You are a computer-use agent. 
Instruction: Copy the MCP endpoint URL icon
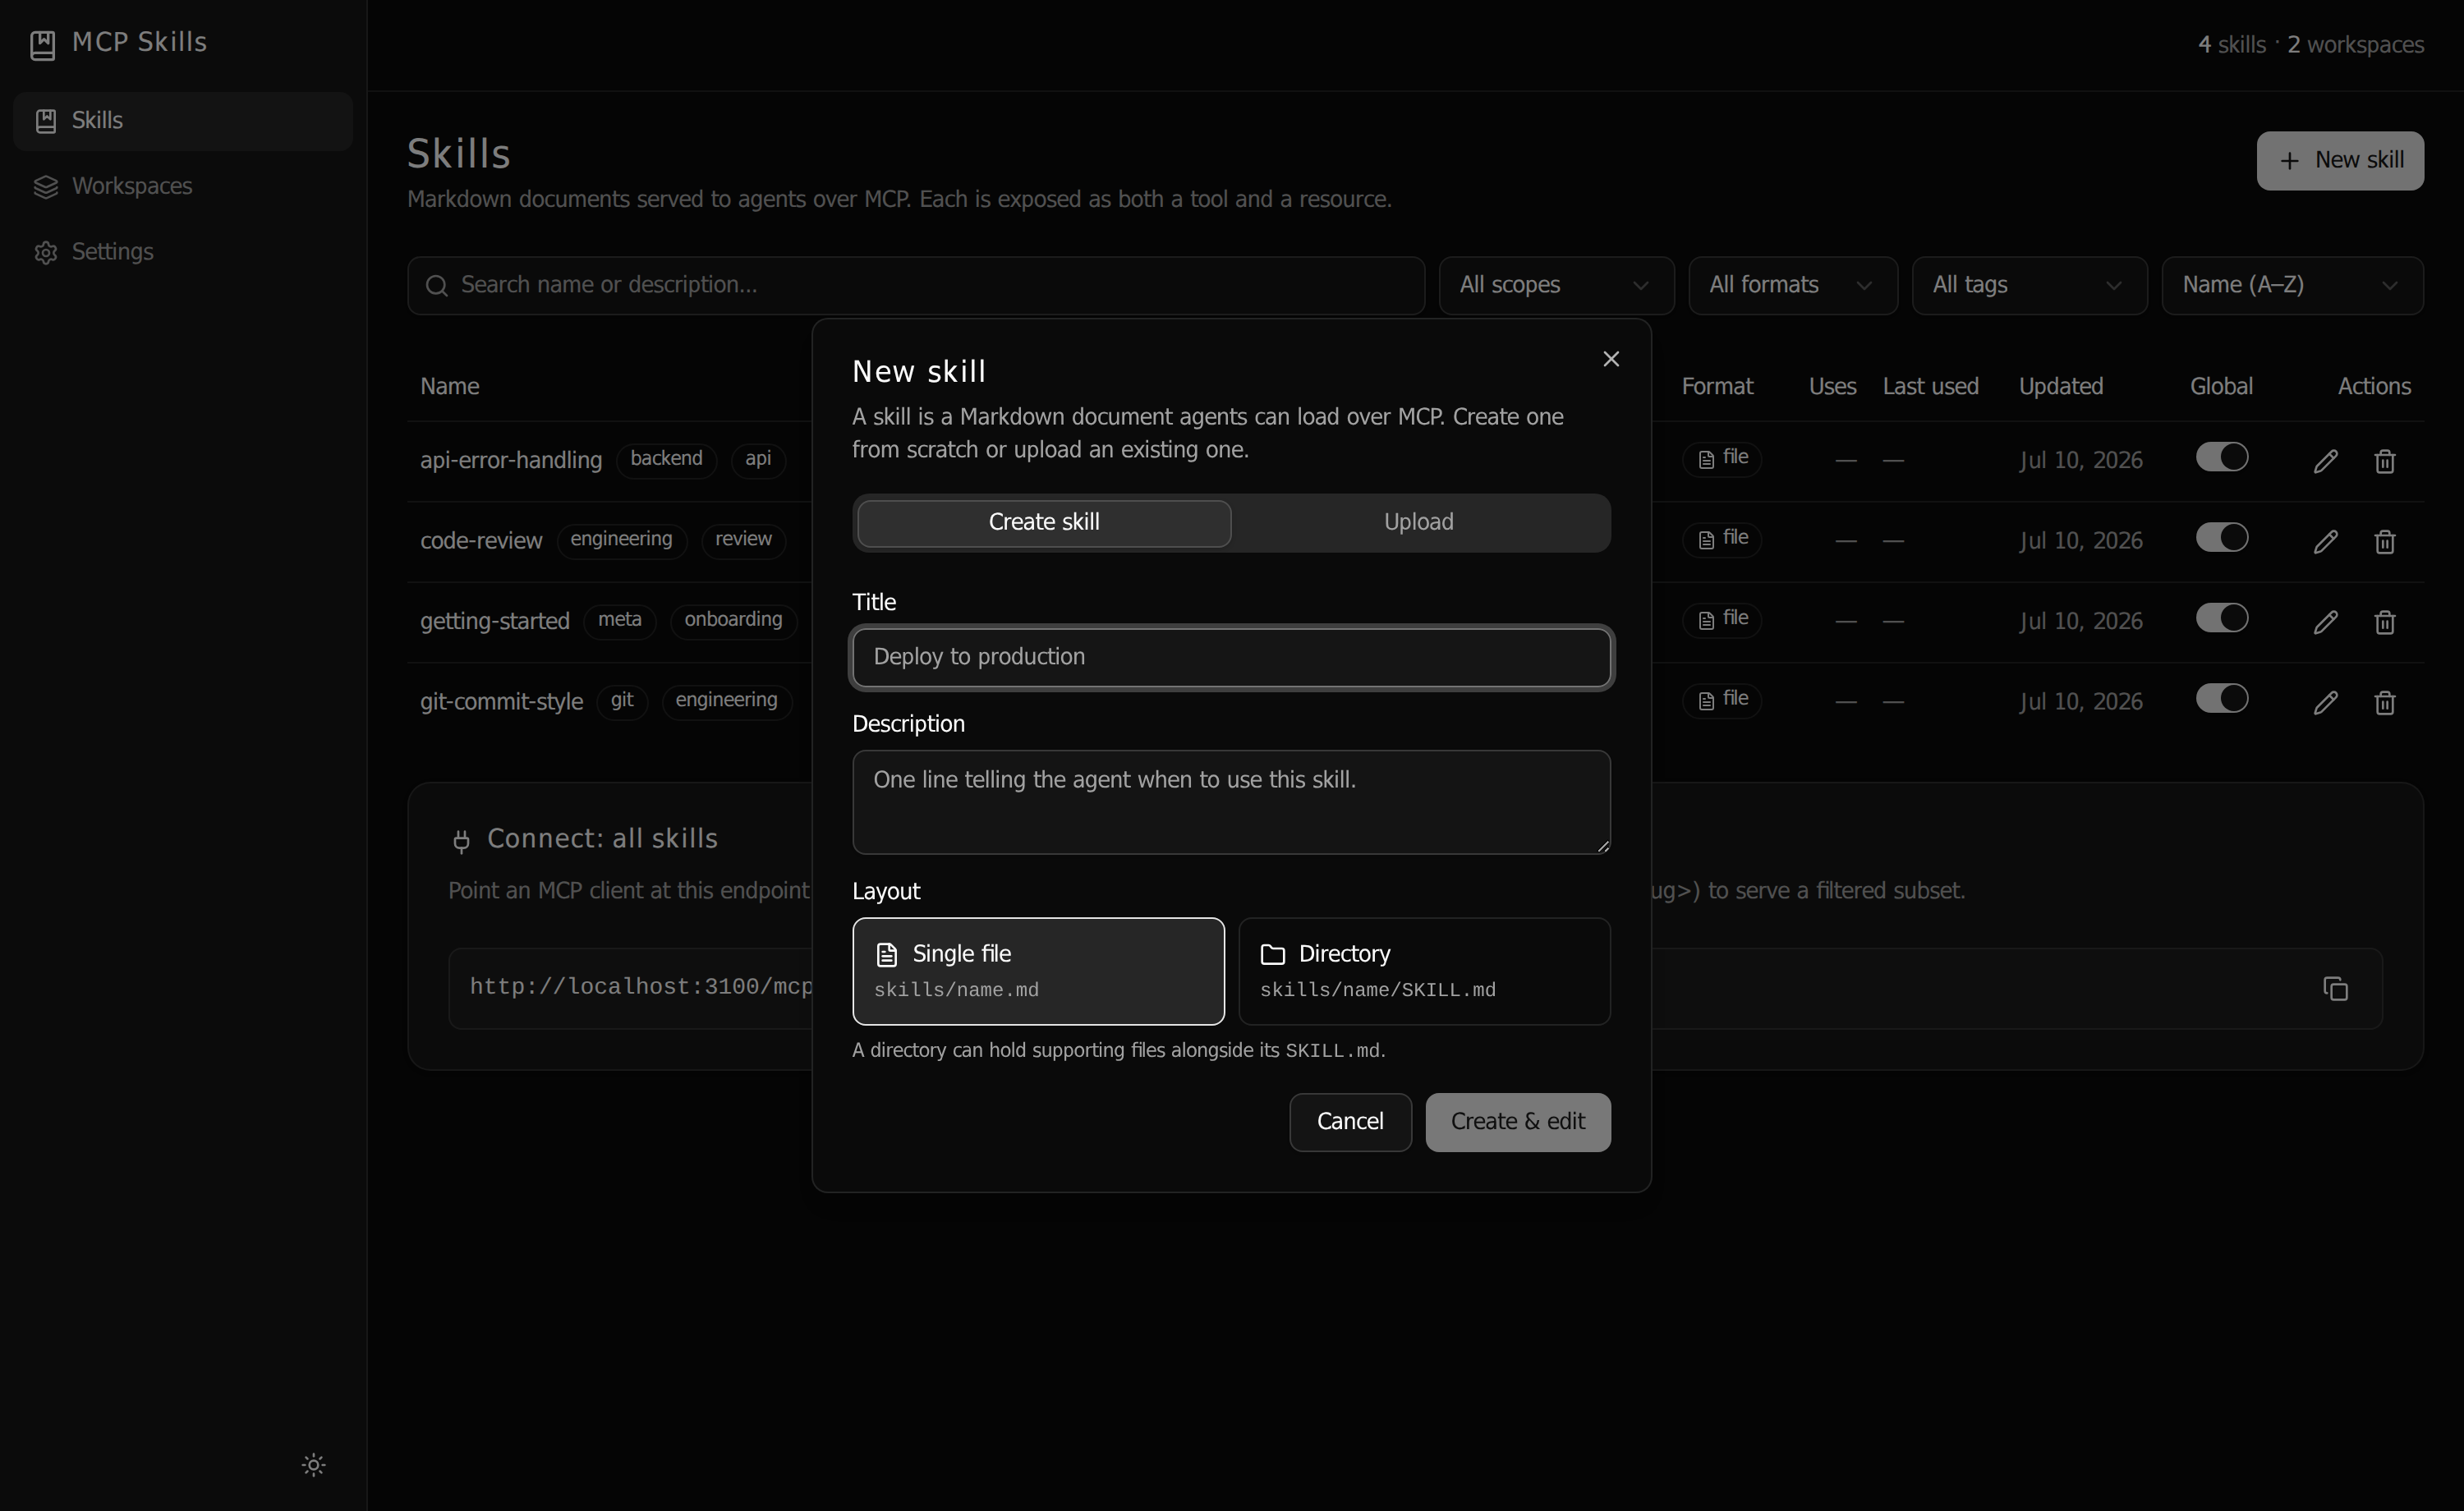coord(2335,989)
